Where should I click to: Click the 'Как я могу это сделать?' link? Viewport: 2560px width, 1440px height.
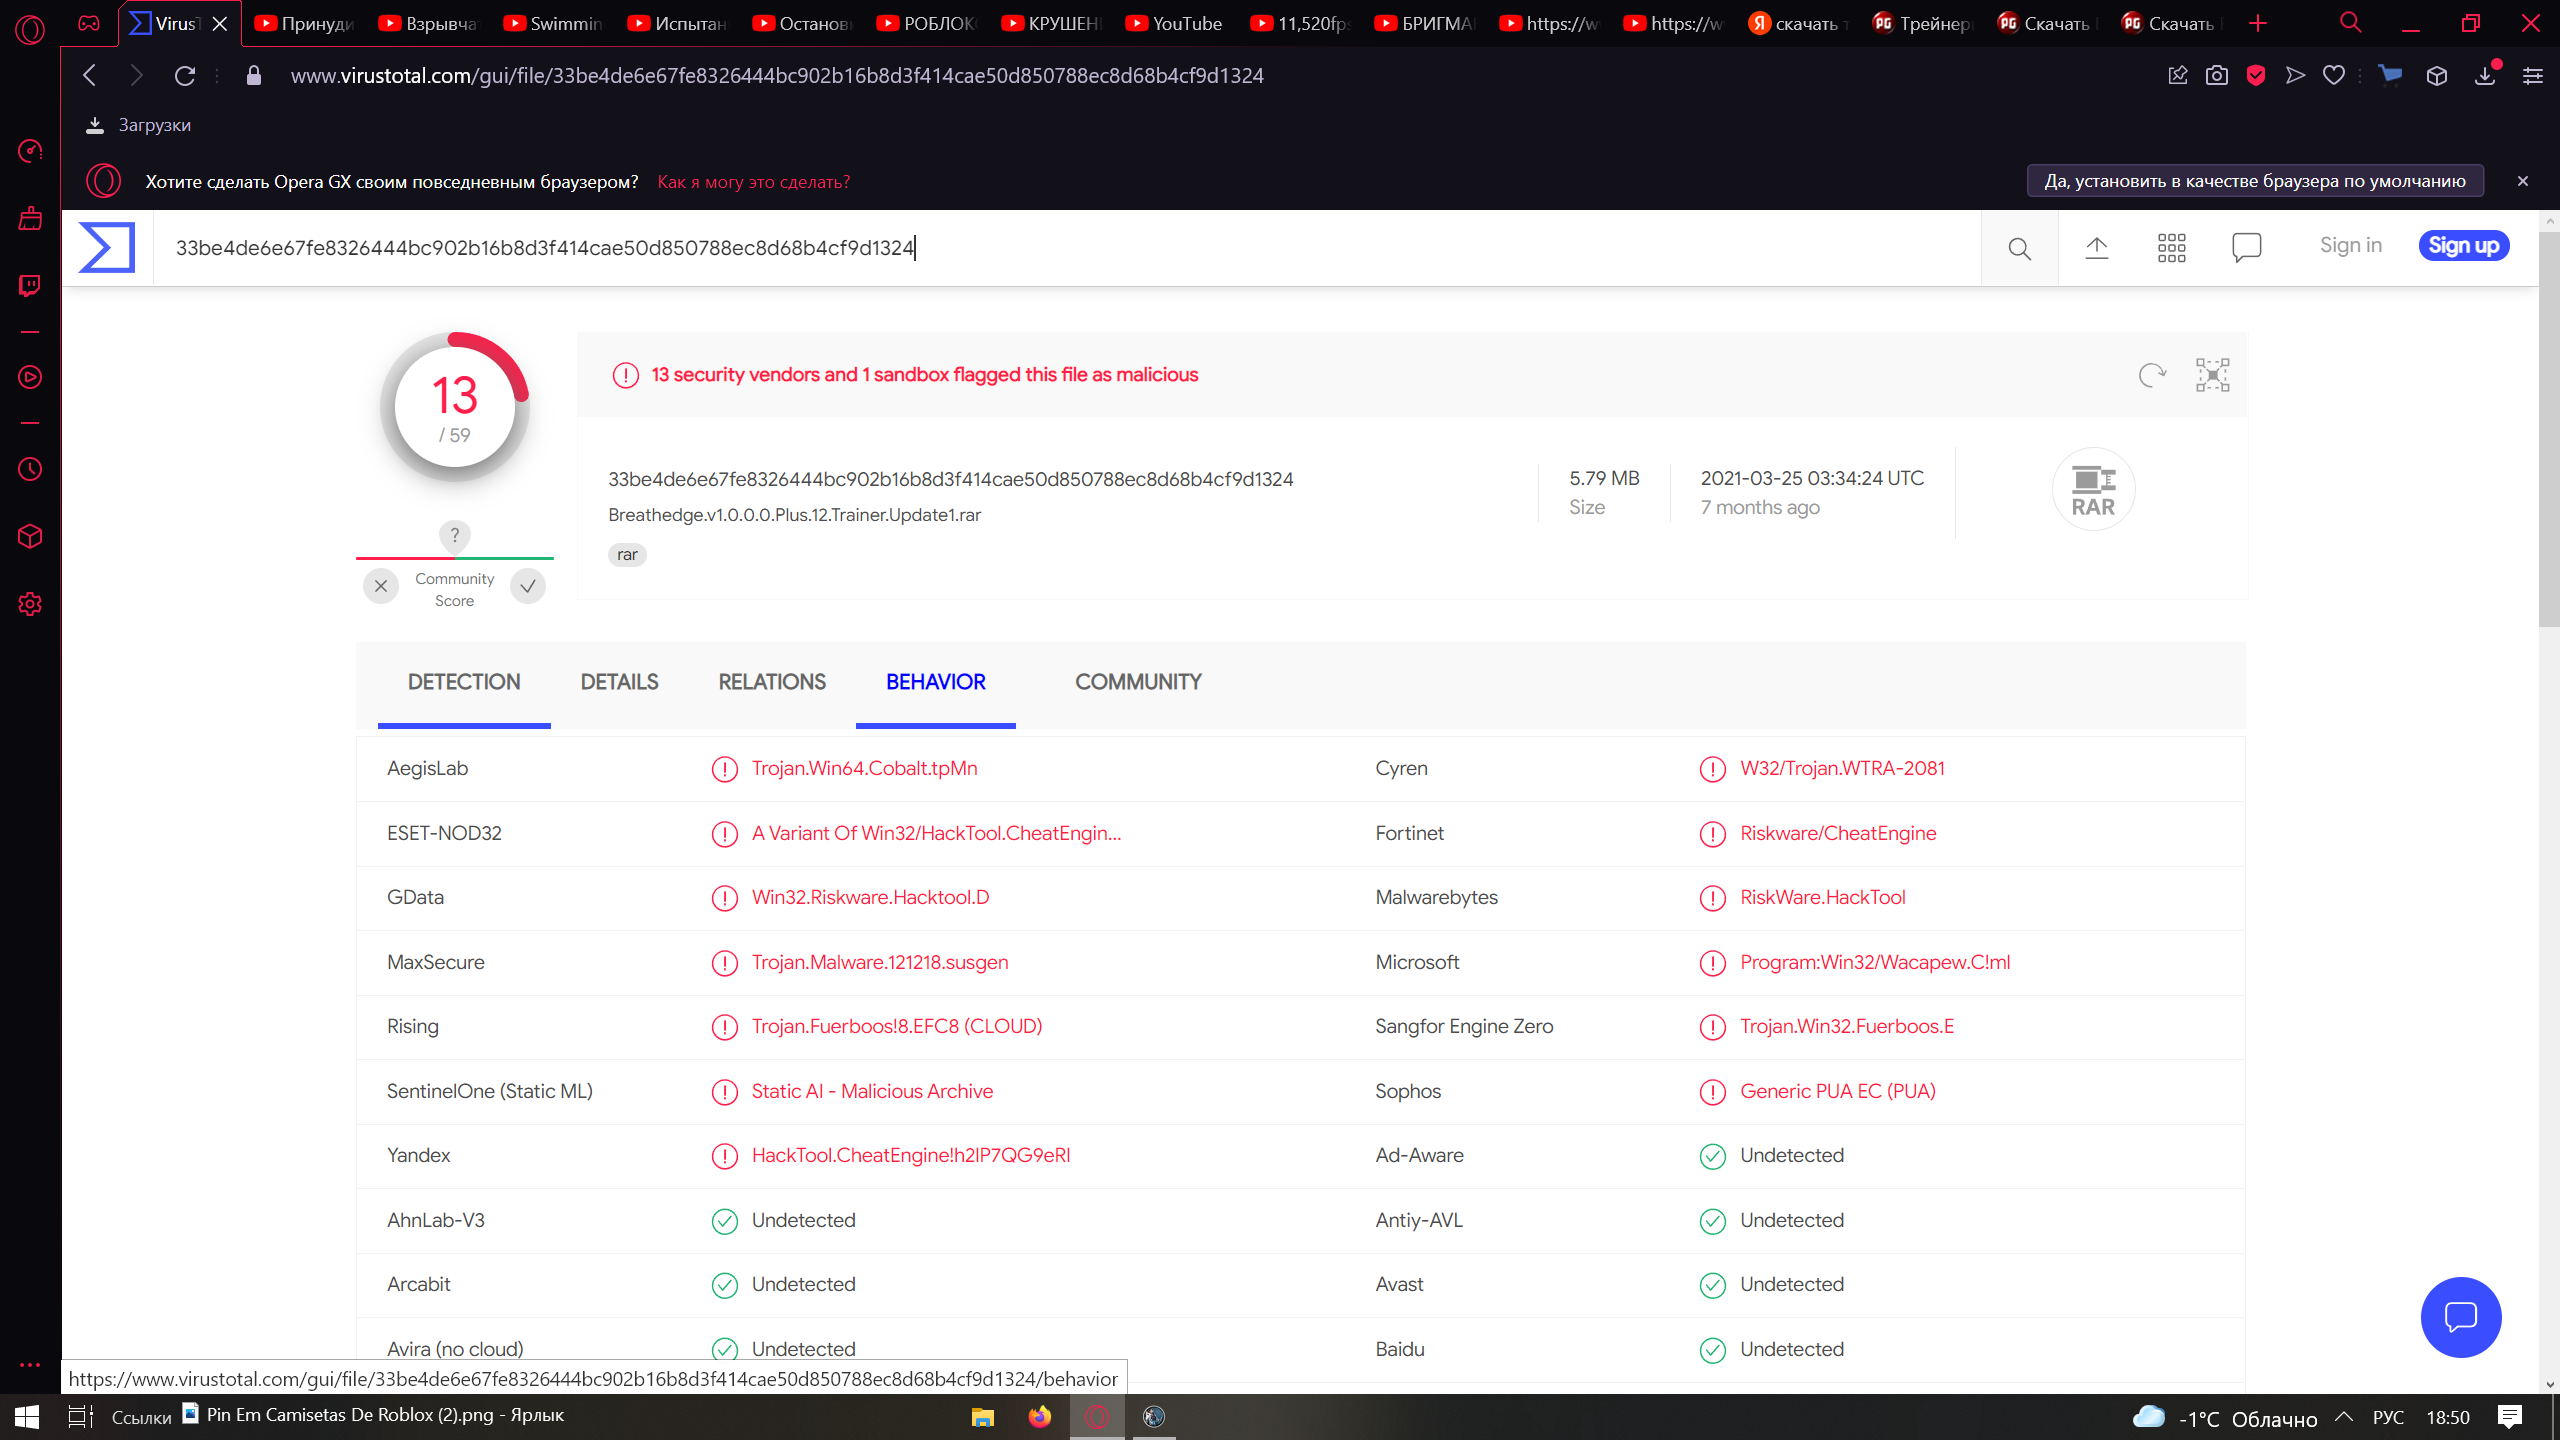pos(754,182)
